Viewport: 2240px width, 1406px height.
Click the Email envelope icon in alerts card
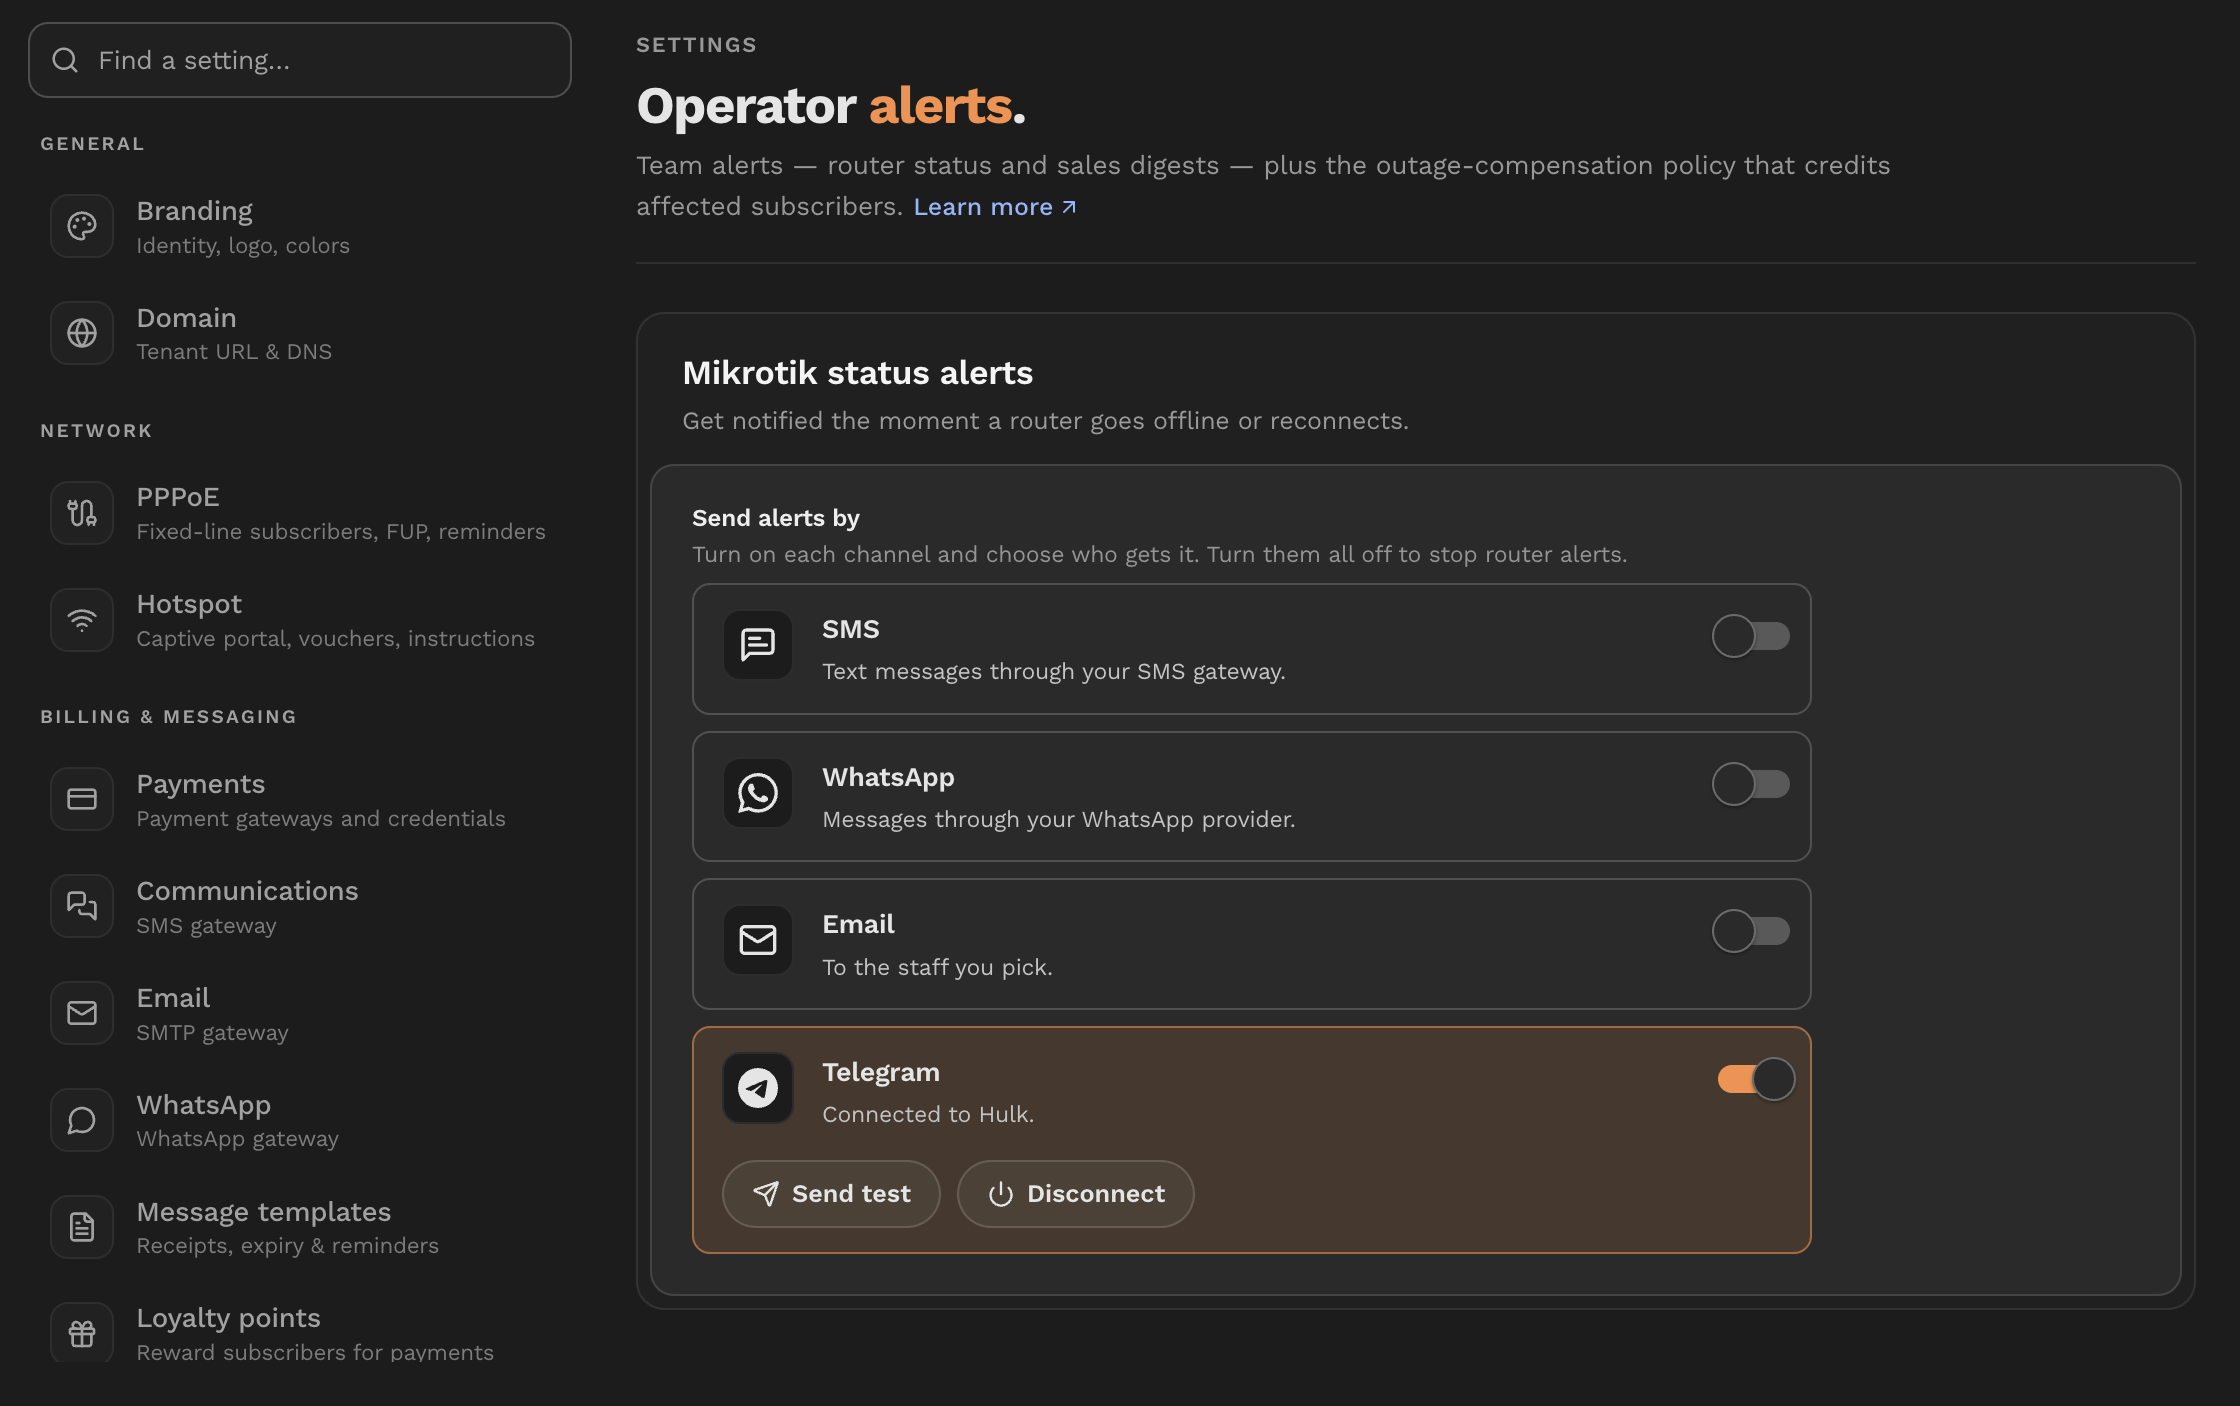(x=758, y=940)
